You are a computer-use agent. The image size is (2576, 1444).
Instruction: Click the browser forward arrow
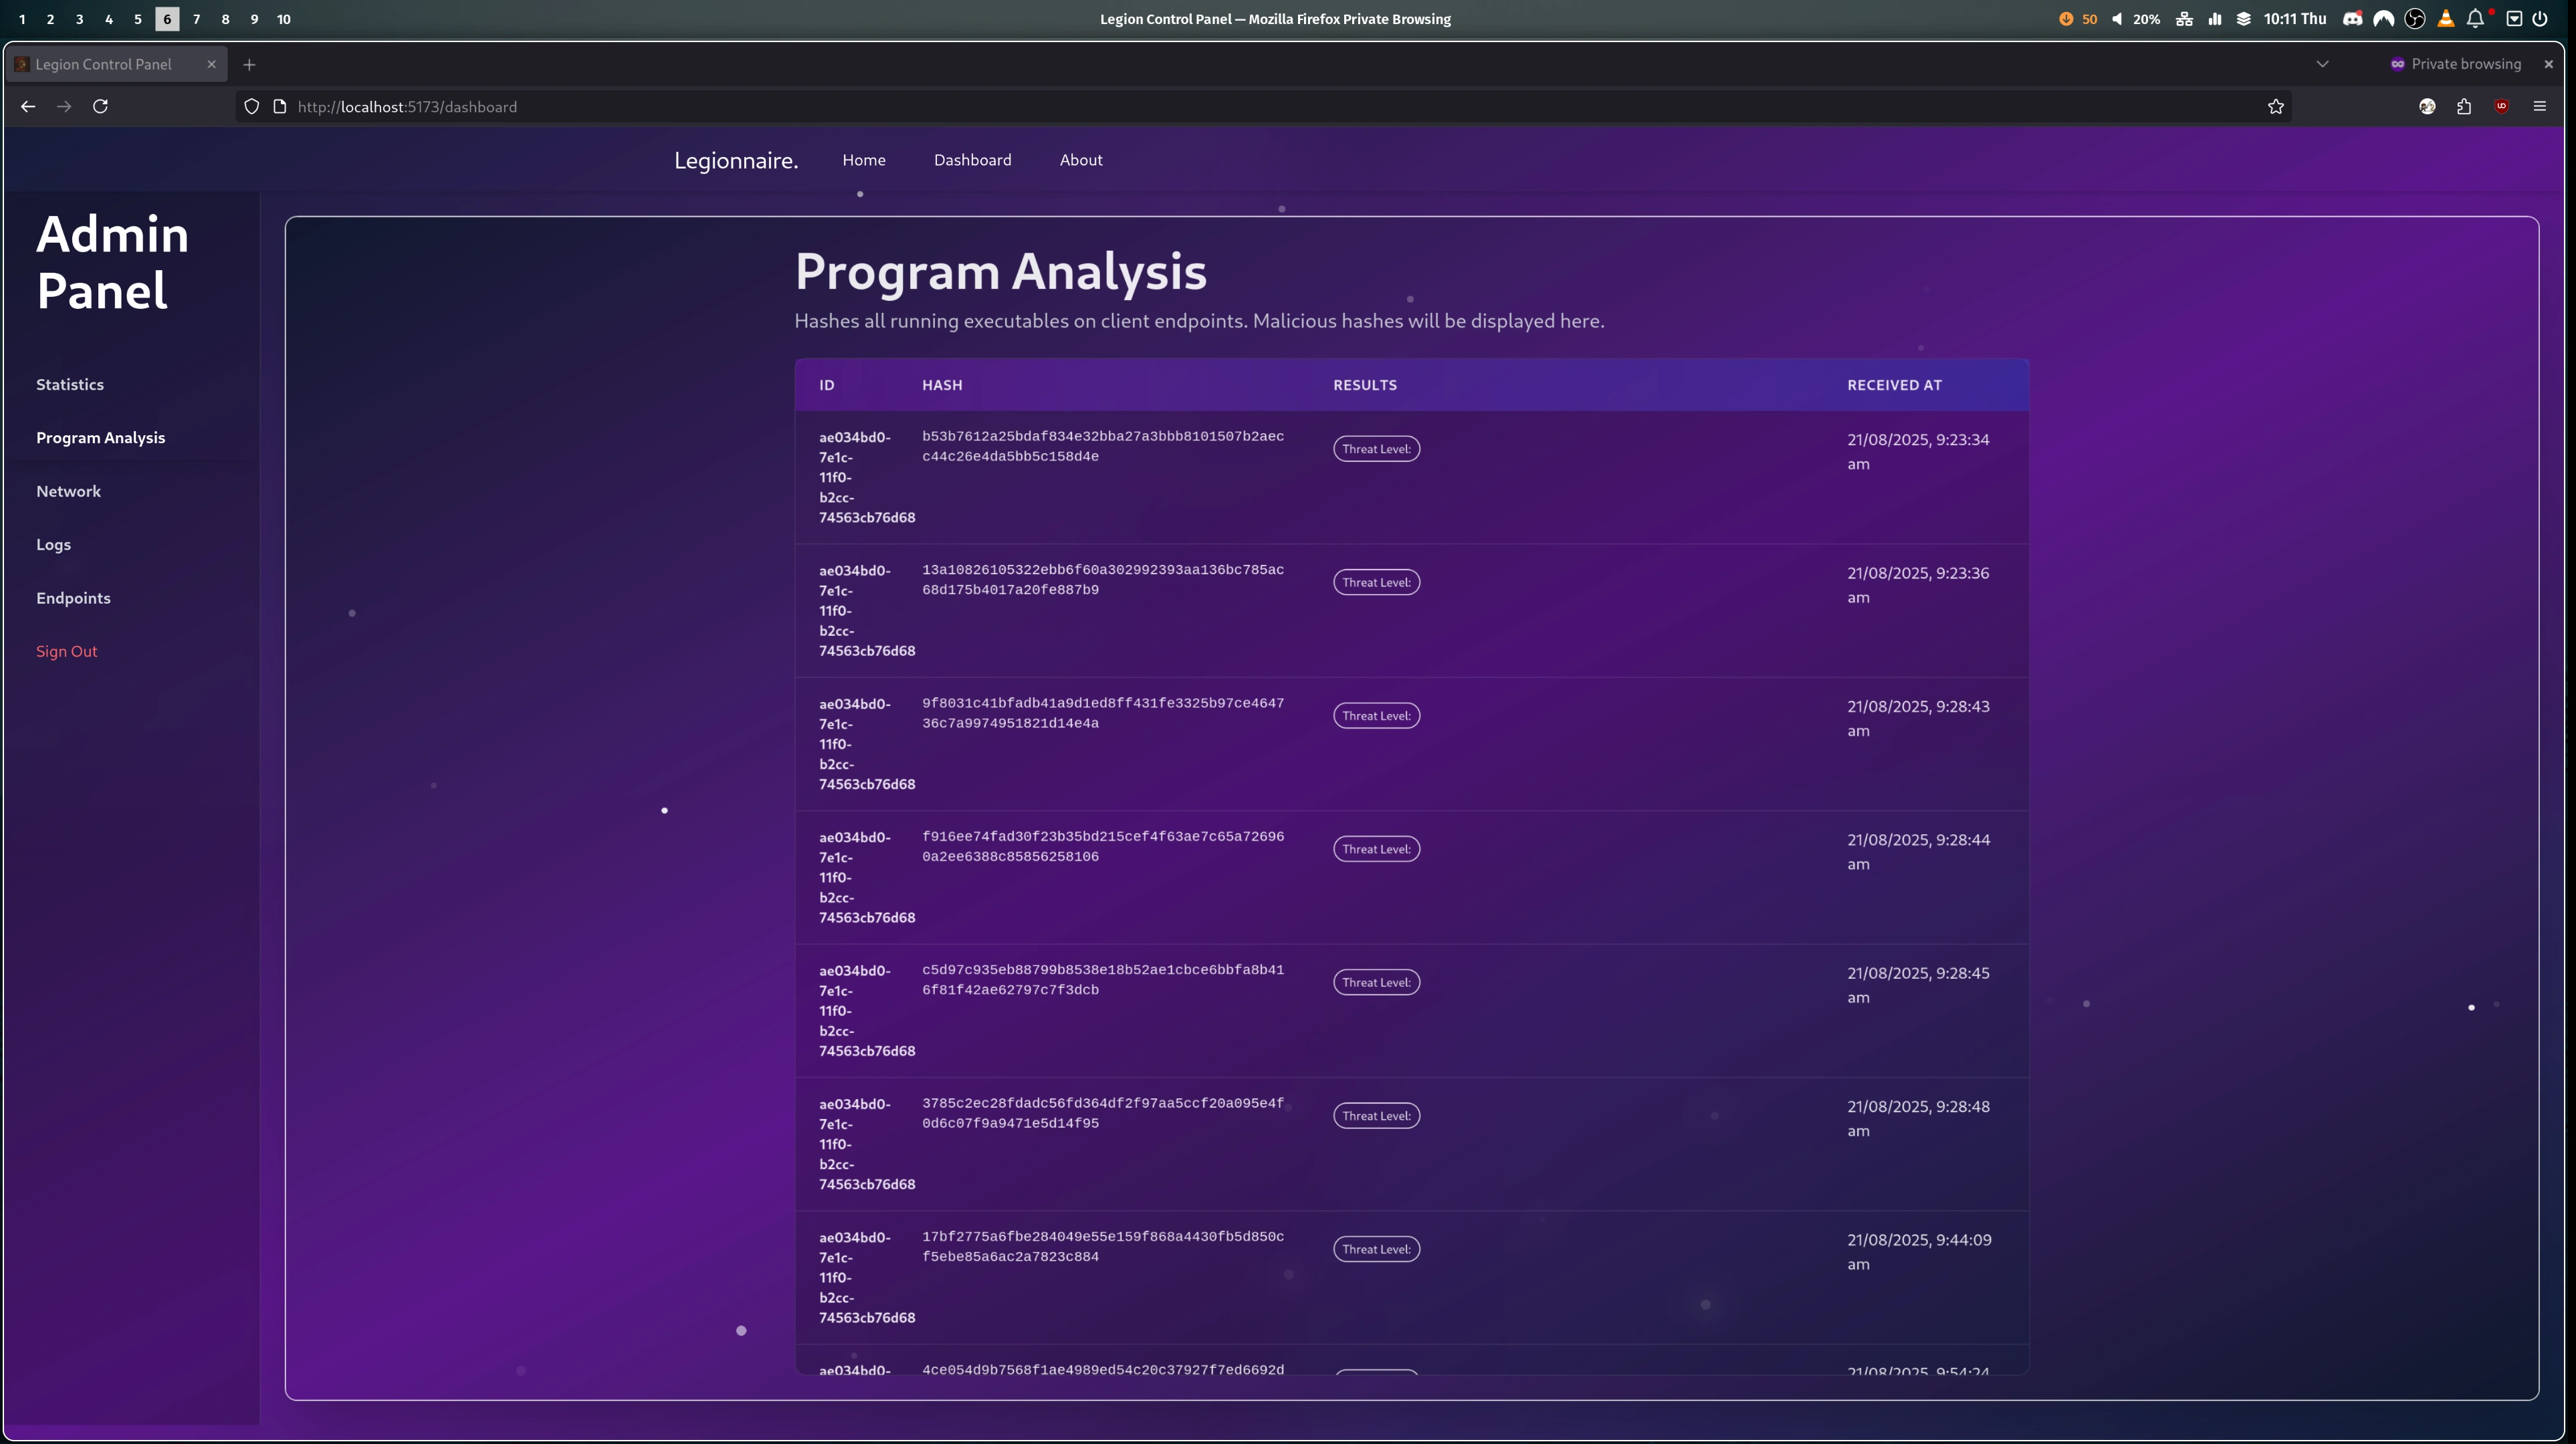click(x=64, y=107)
